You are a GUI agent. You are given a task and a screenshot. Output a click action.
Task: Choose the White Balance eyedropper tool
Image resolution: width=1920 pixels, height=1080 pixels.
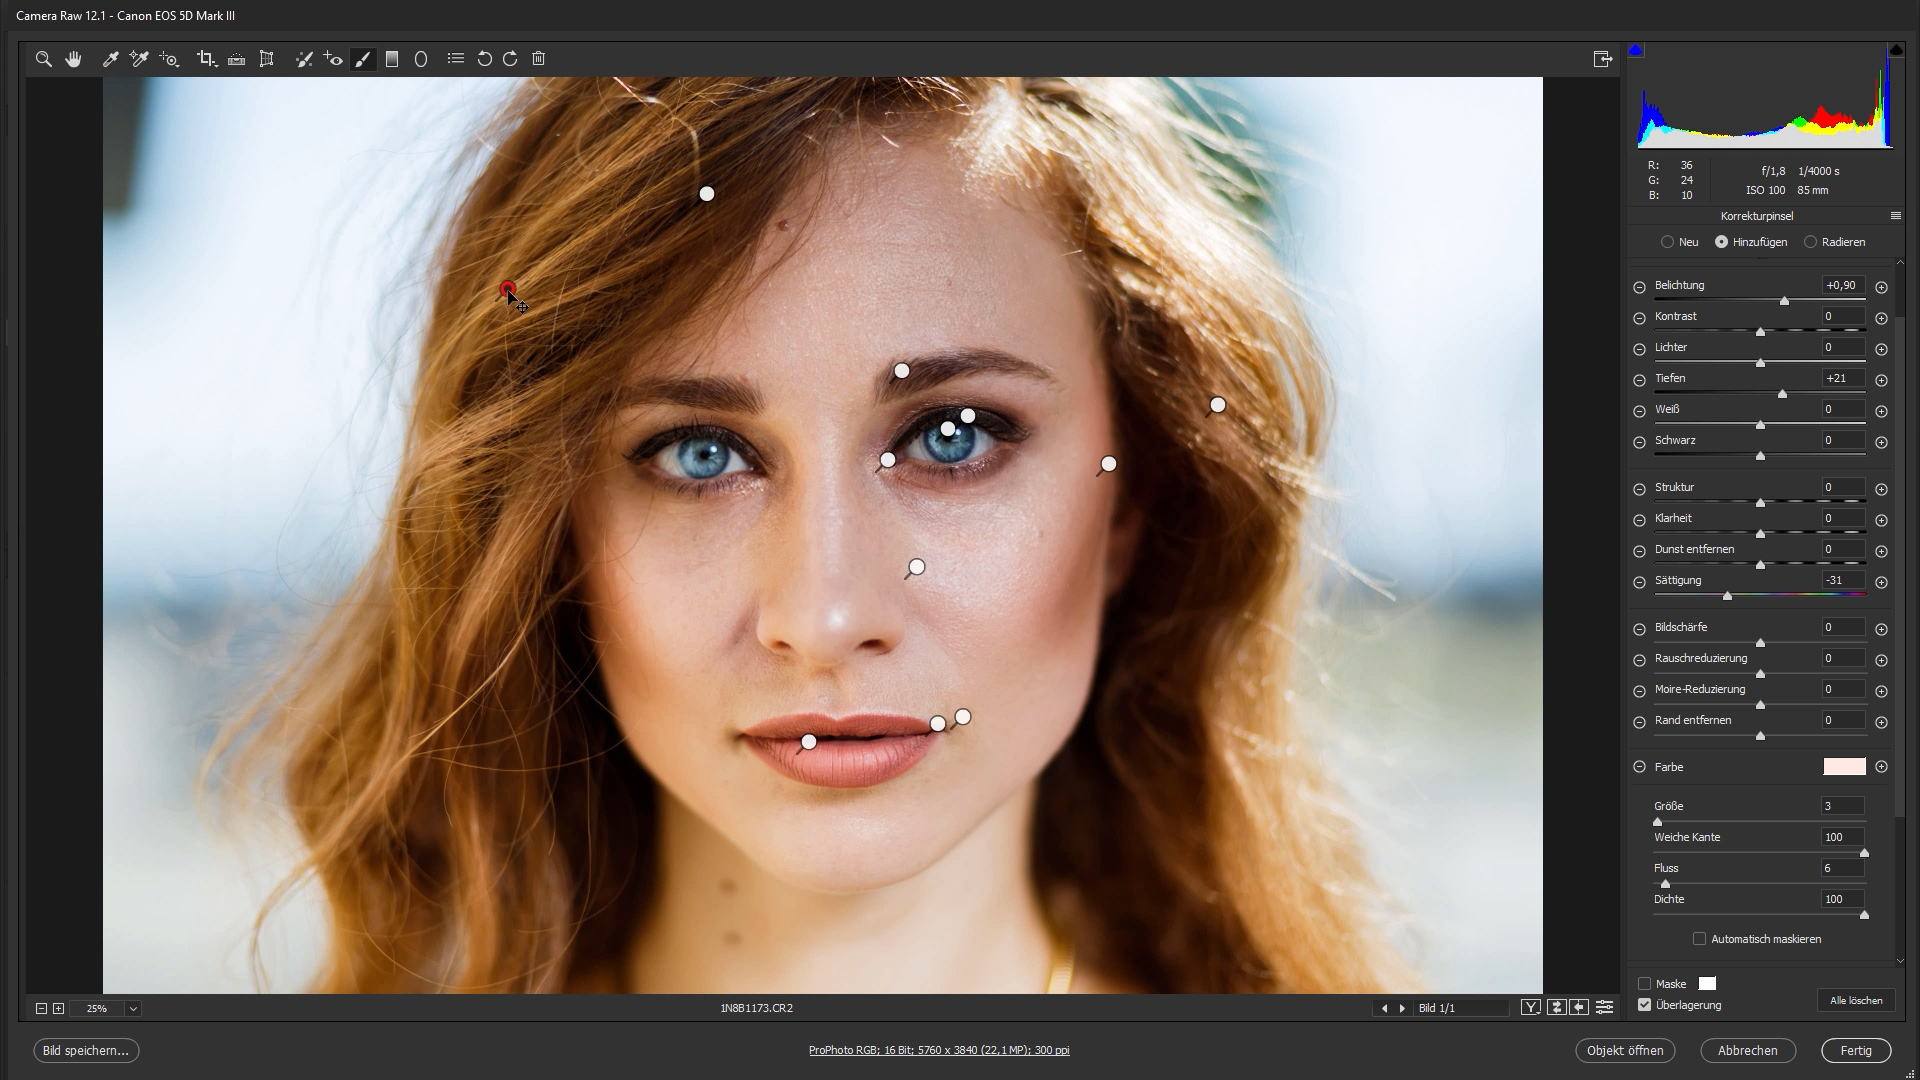[x=110, y=59]
